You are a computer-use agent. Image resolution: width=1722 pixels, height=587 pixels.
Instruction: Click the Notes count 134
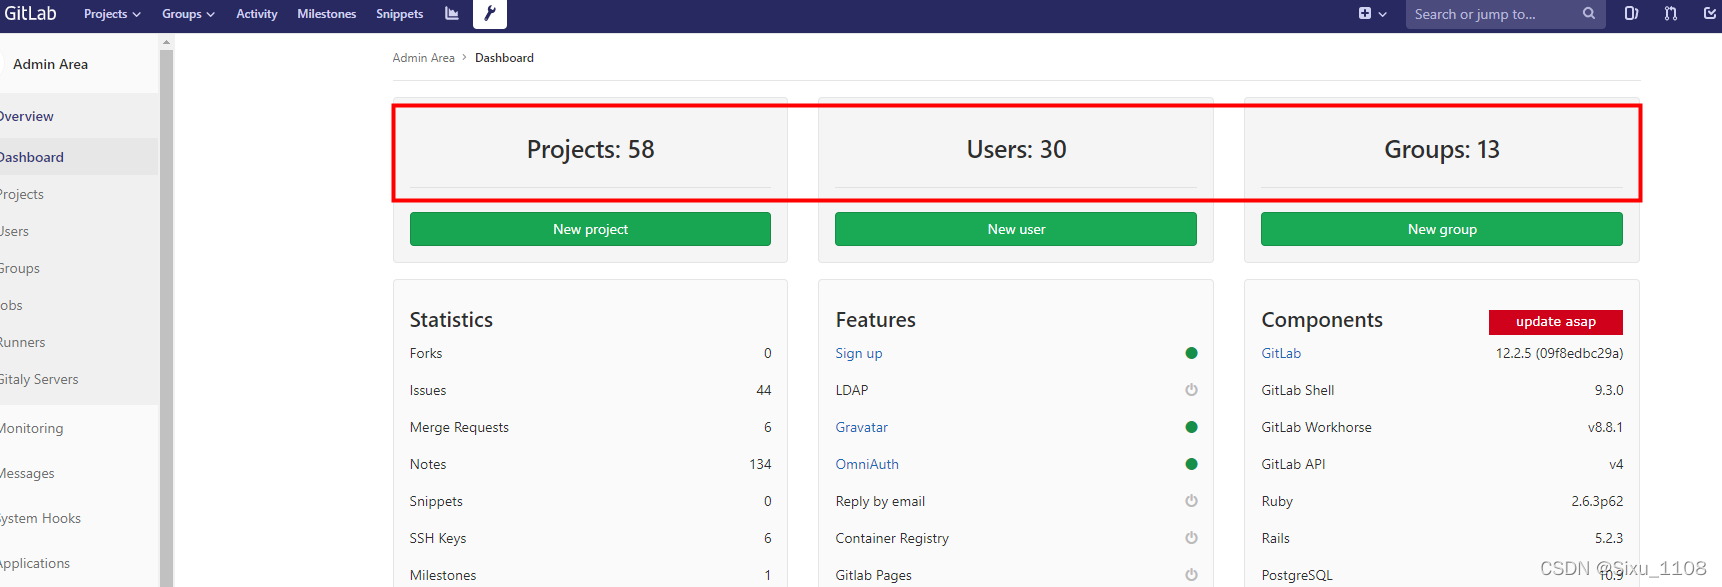point(760,464)
